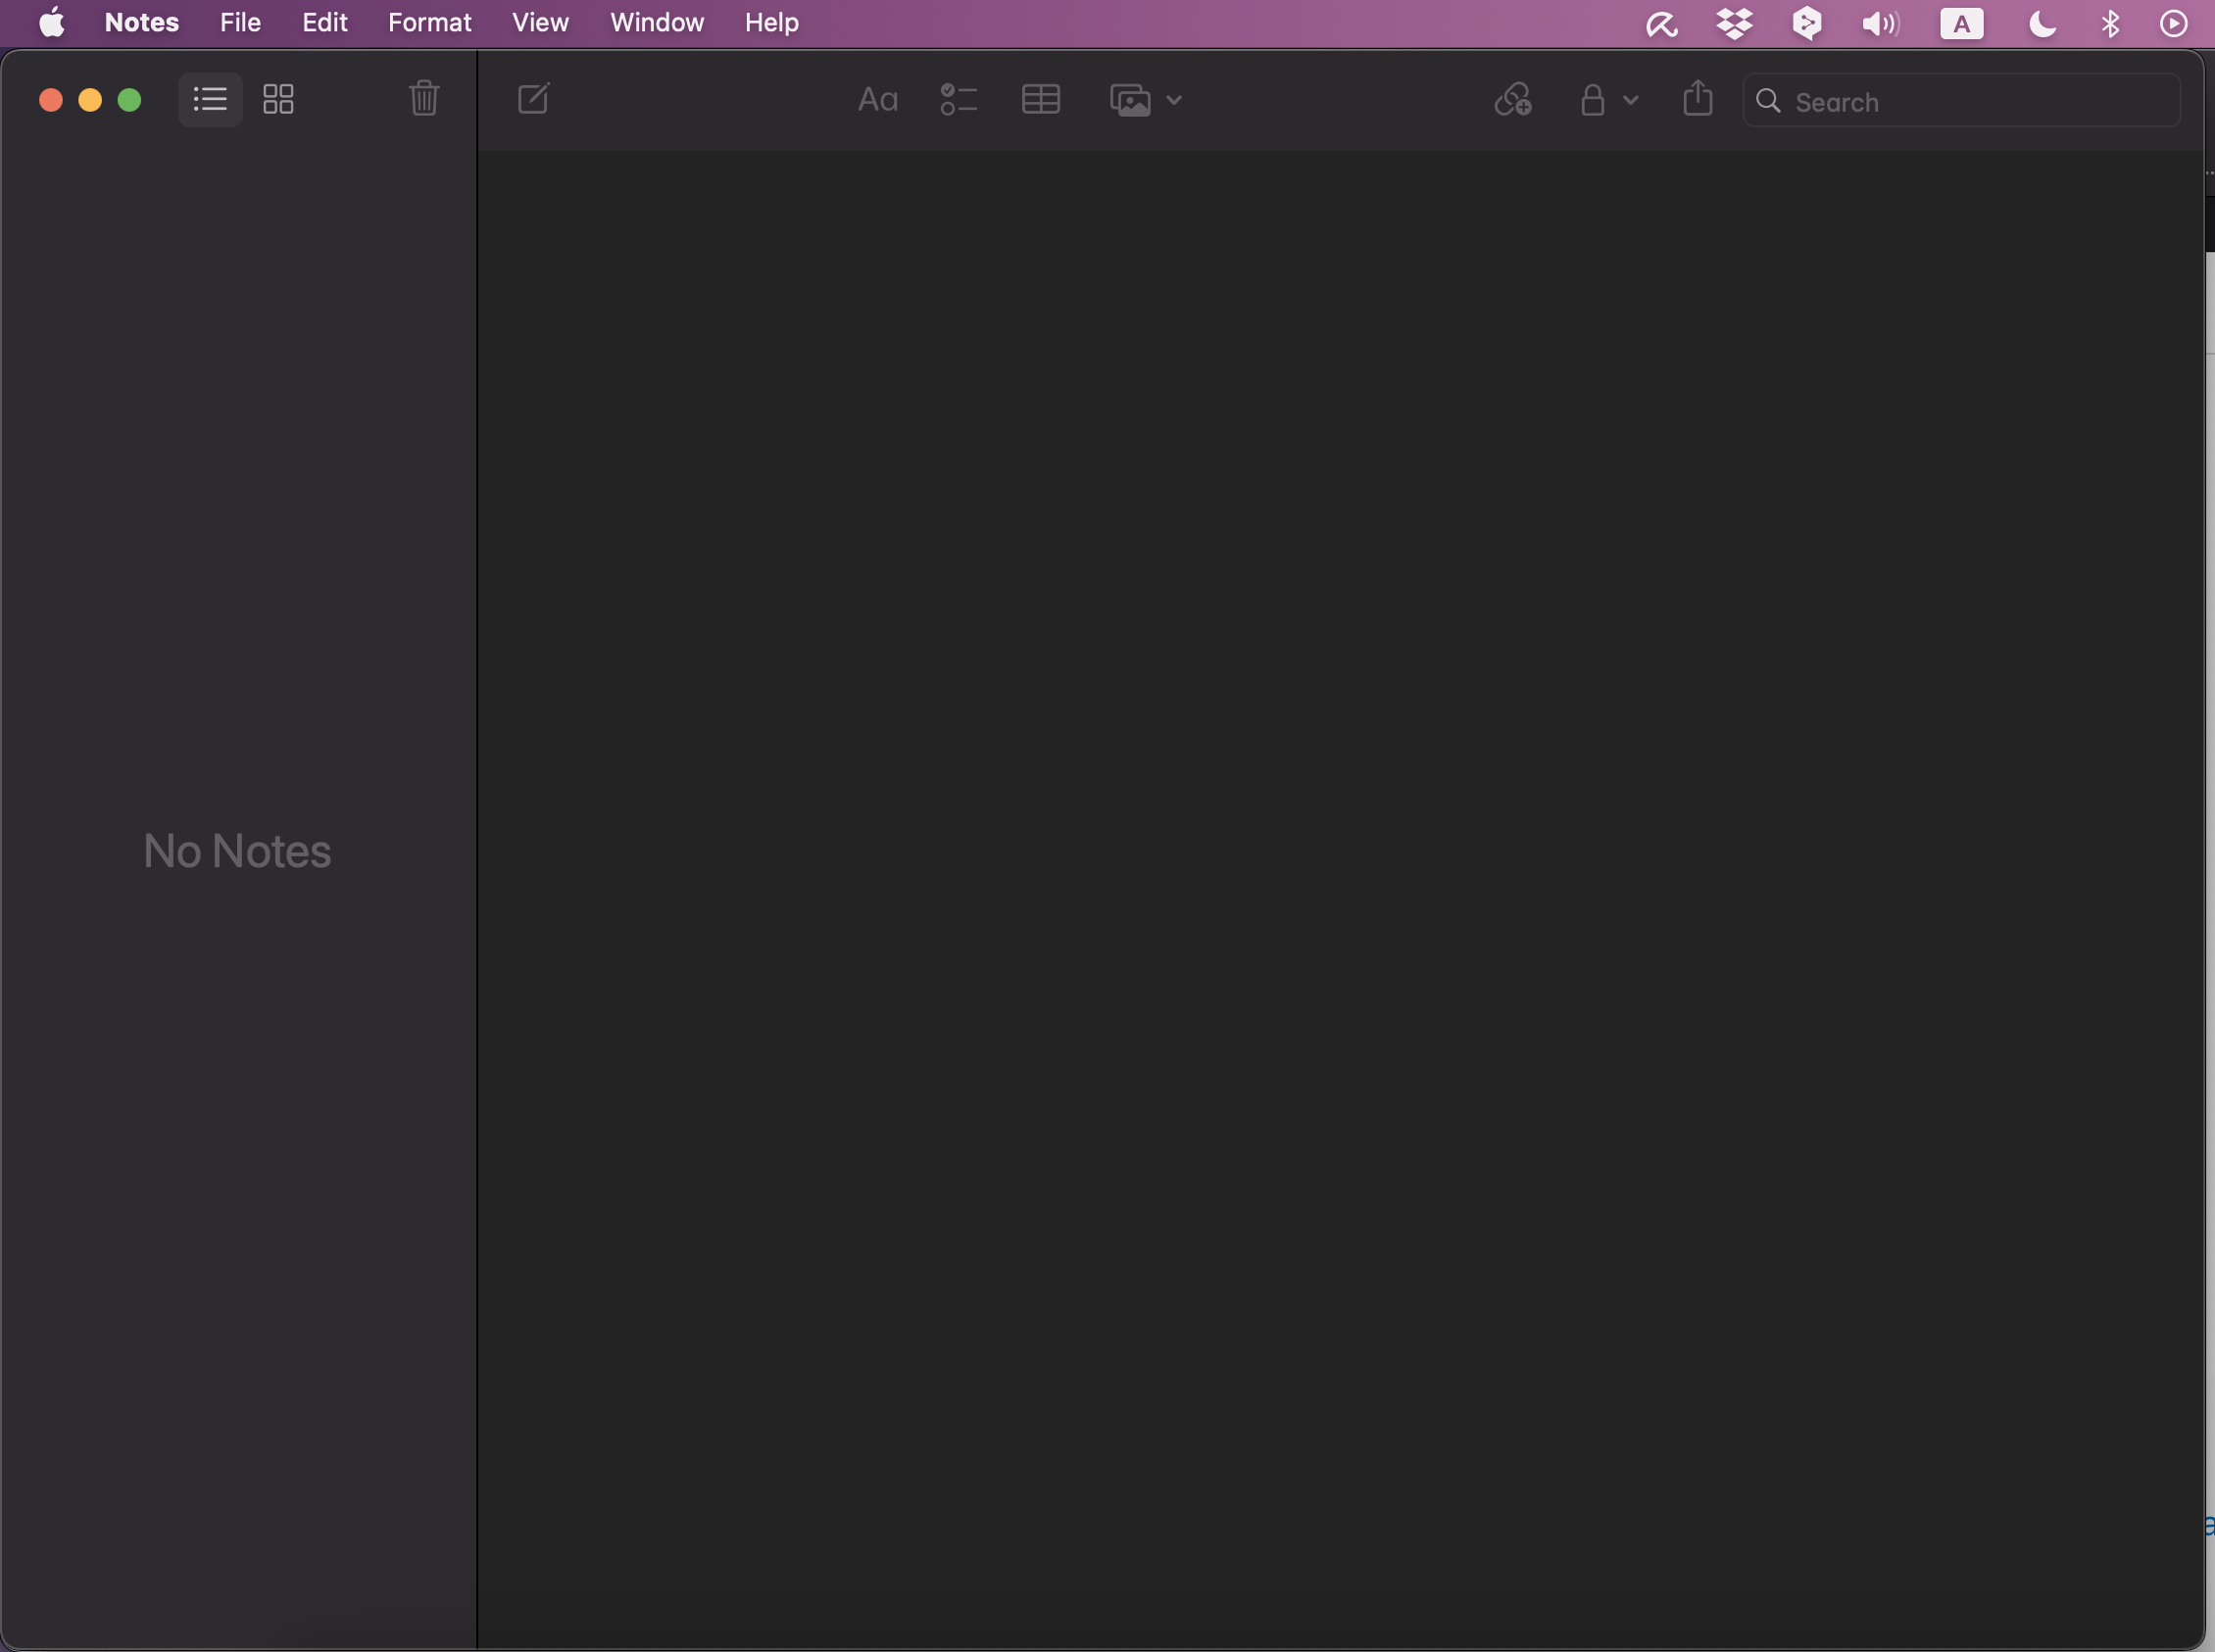Click the trash delete note icon
2215x1652 pixels.
click(424, 99)
